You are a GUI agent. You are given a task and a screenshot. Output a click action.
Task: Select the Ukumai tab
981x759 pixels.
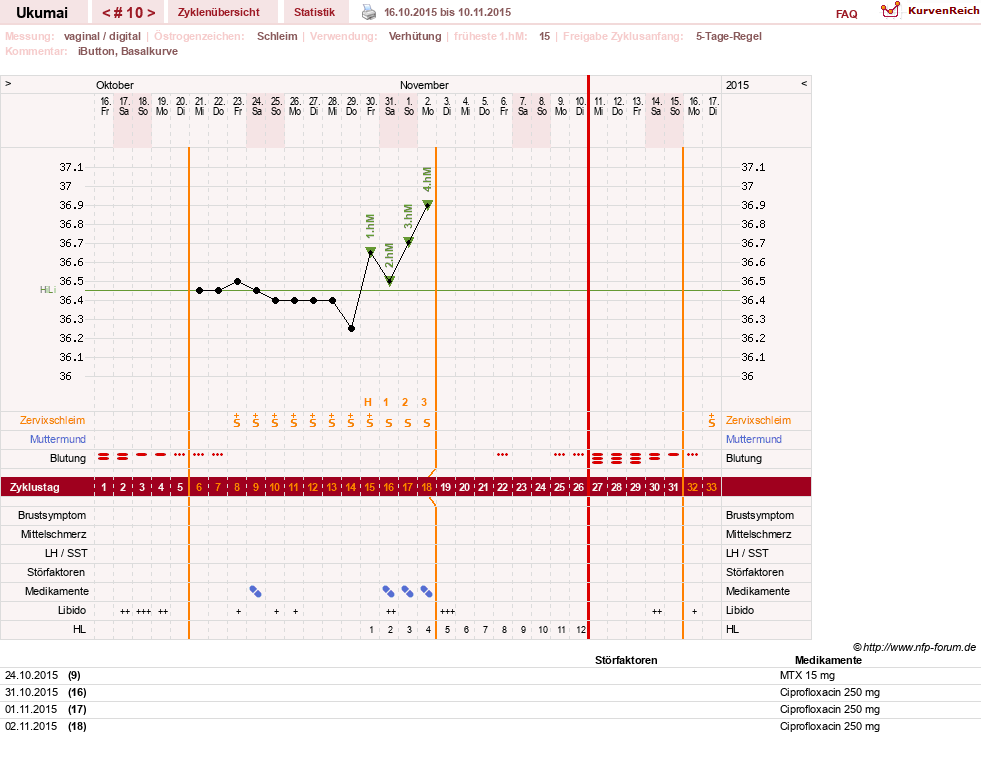click(42, 13)
